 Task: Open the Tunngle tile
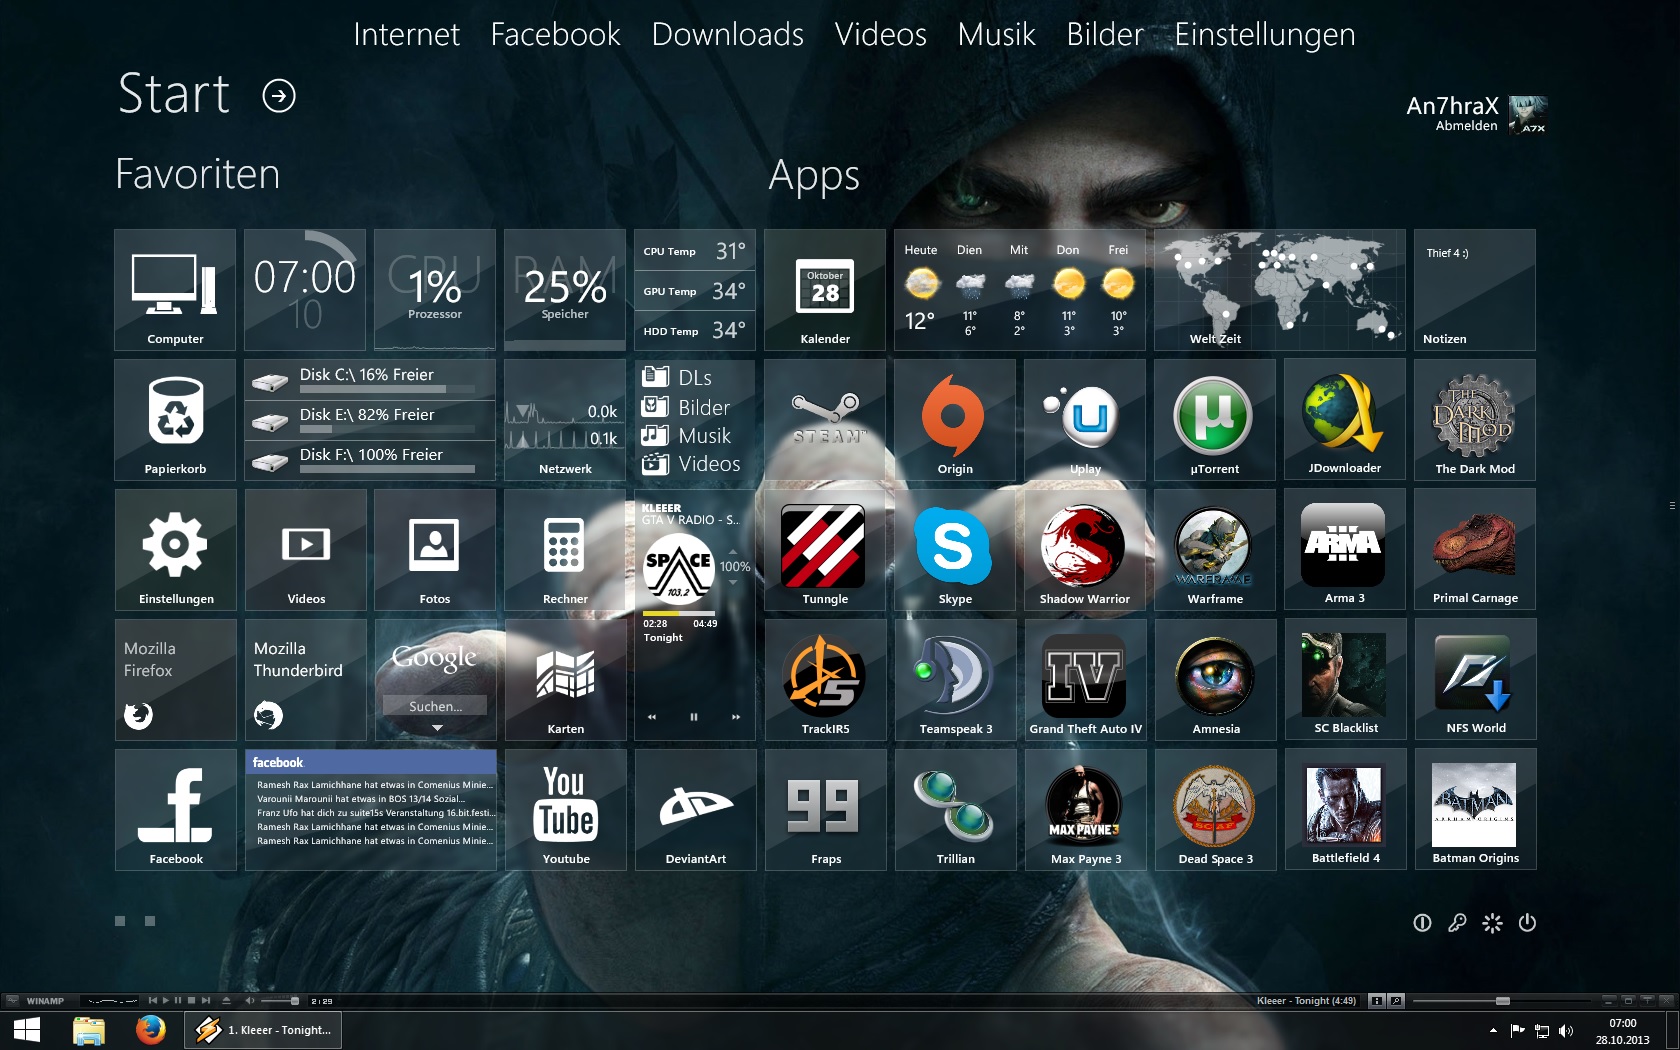tap(825, 550)
